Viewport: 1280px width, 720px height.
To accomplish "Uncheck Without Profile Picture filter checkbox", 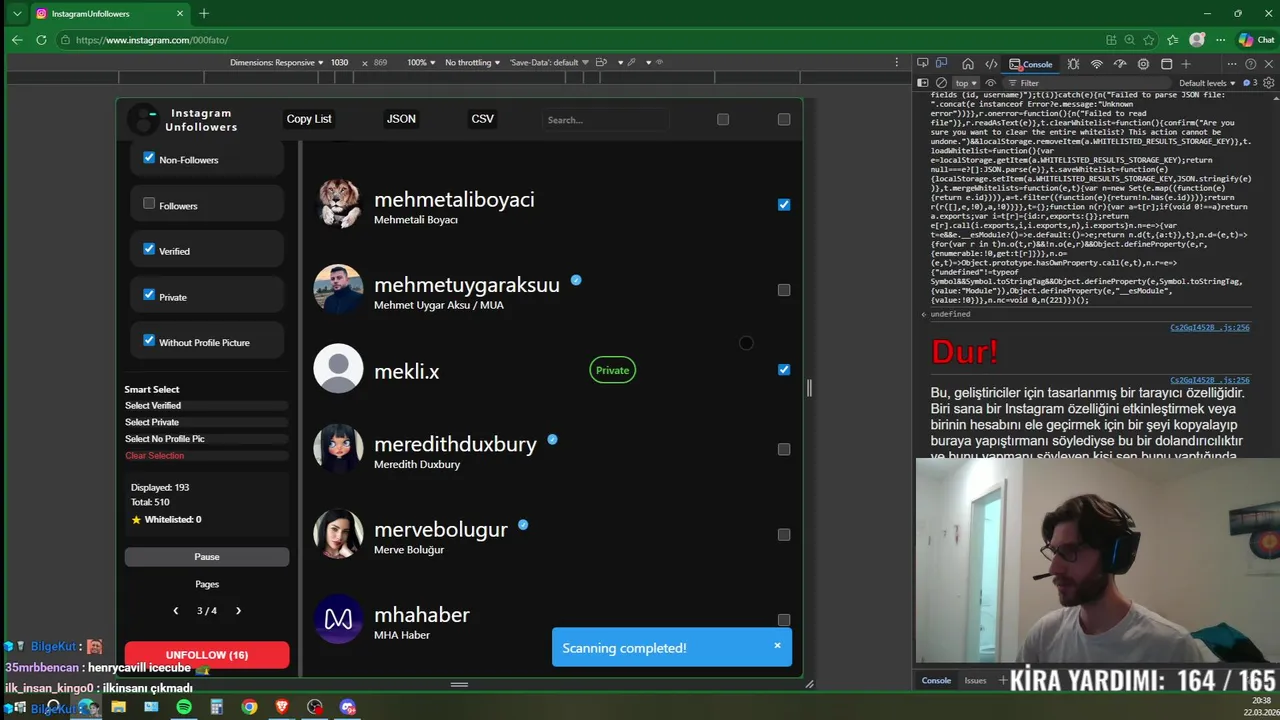I will click(149, 341).
